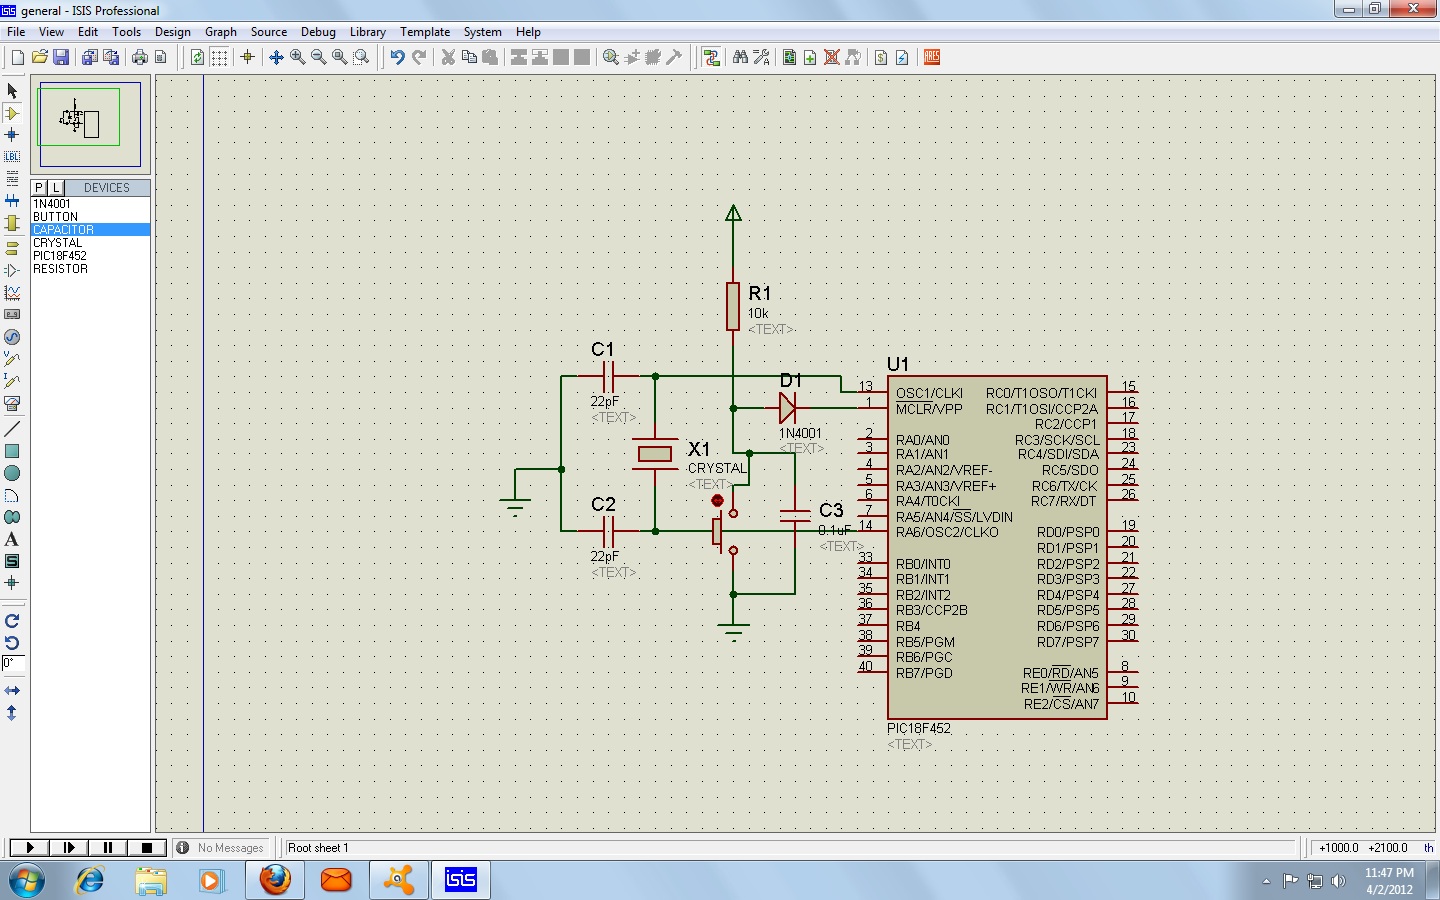Toggle the grid display
1440x900 pixels.
coord(219,57)
